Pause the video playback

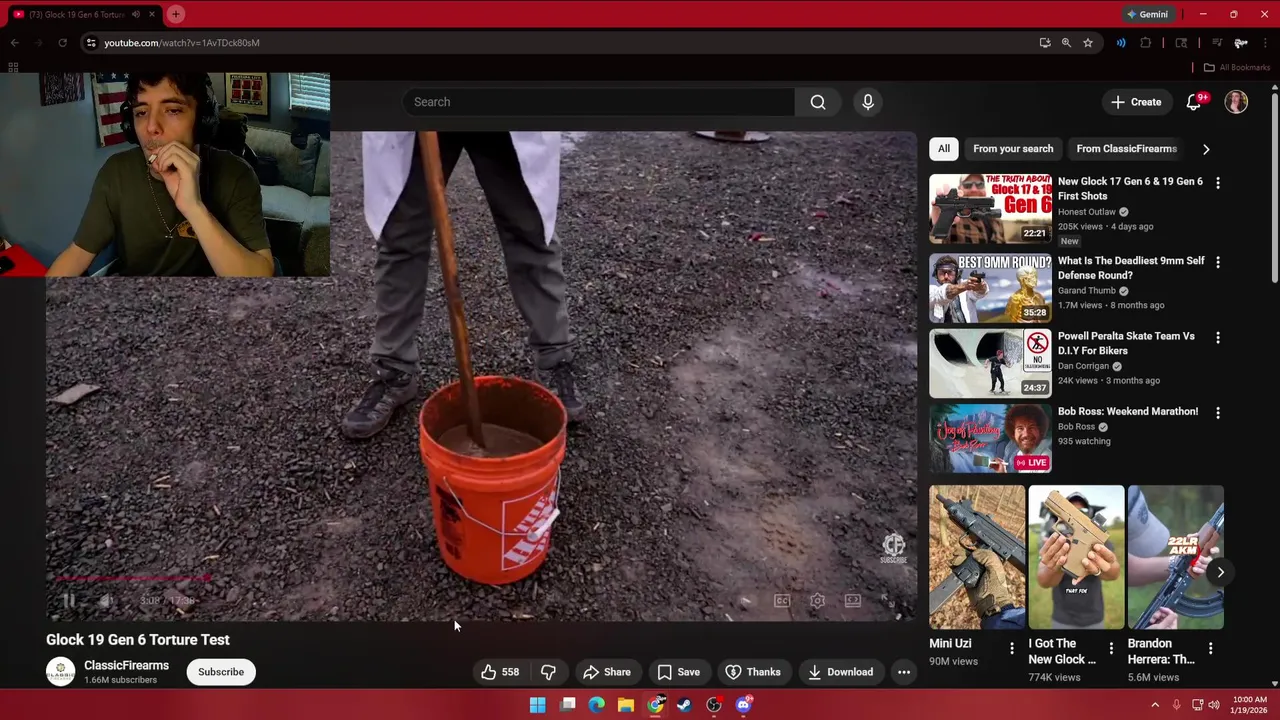coord(68,601)
